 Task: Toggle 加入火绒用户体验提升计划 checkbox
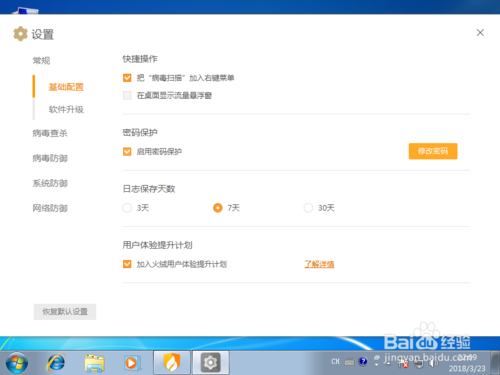click(x=127, y=264)
